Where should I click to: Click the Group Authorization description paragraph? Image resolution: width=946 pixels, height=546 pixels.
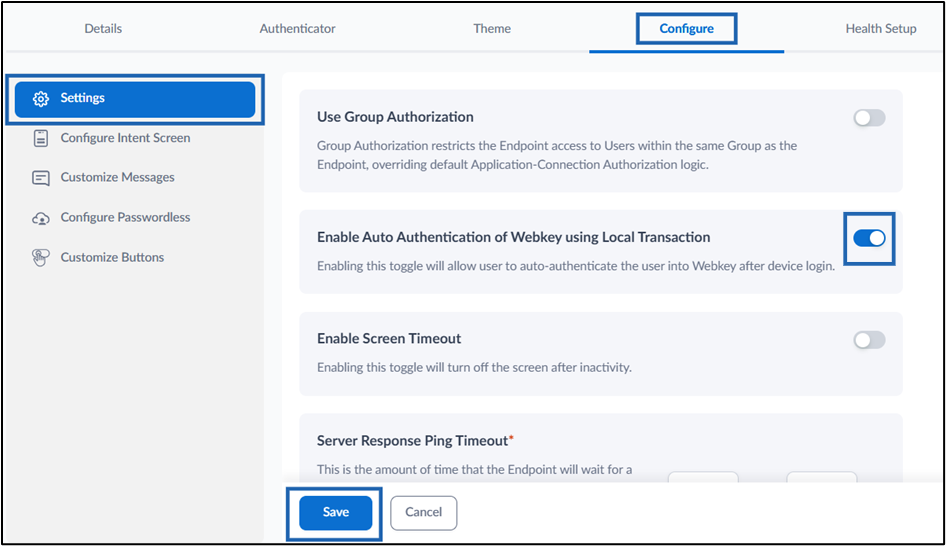click(x=557, y=155)
